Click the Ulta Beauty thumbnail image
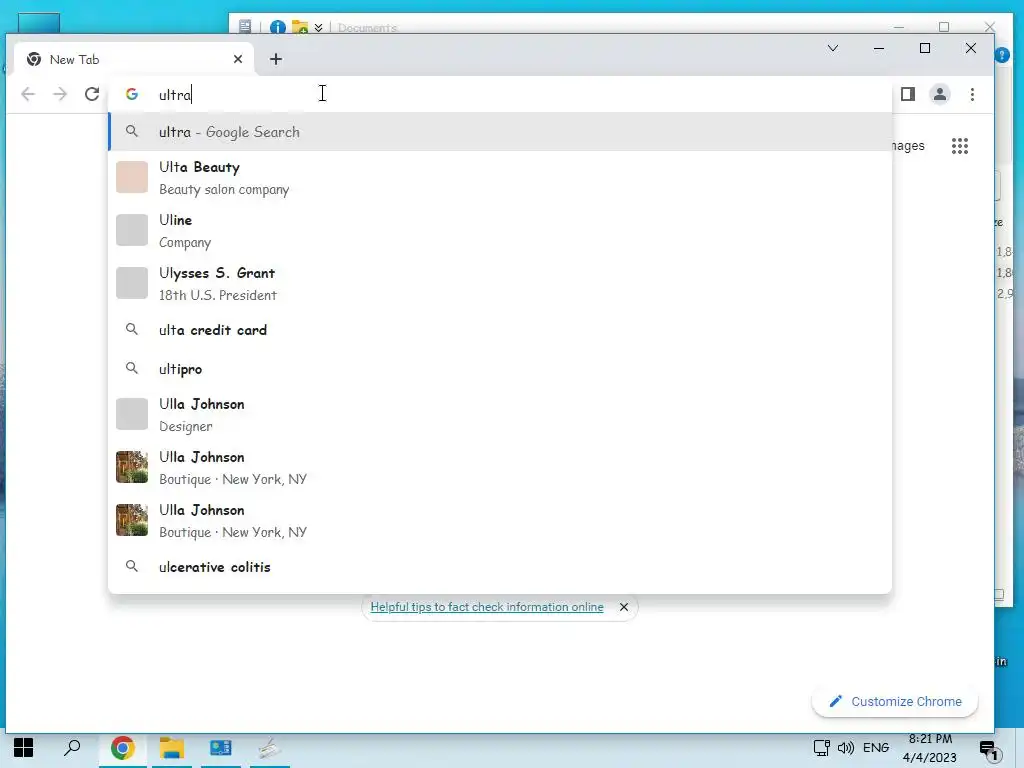Screen dimensions: 1024x768 132,178
